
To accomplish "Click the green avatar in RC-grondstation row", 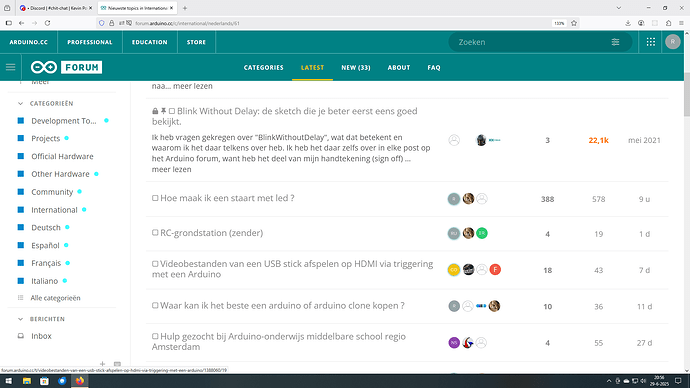I will 482,233.
